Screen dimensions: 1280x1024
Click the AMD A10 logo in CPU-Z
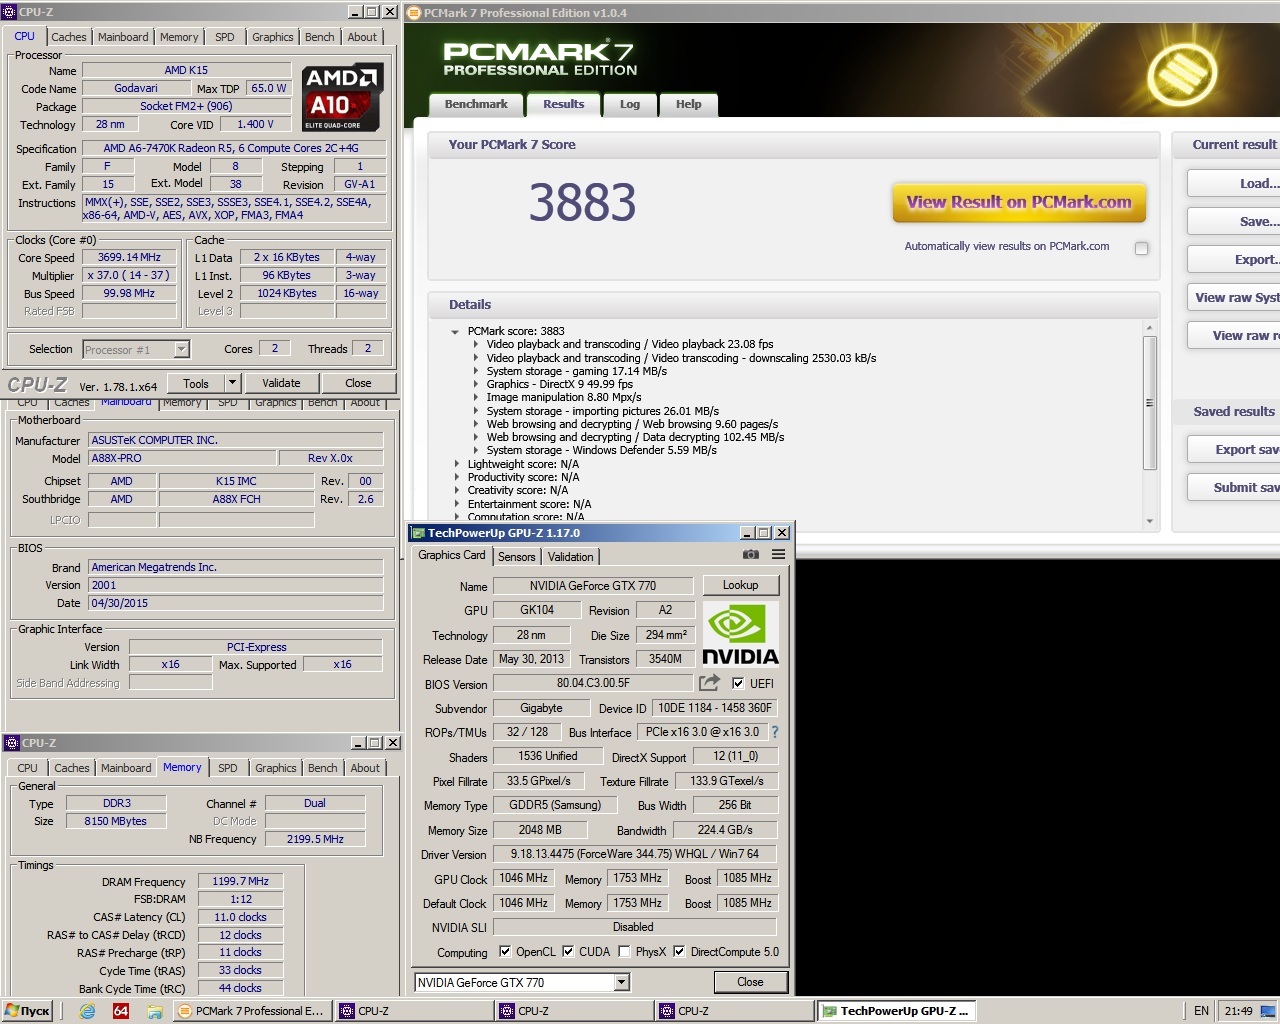coord(343,97)
